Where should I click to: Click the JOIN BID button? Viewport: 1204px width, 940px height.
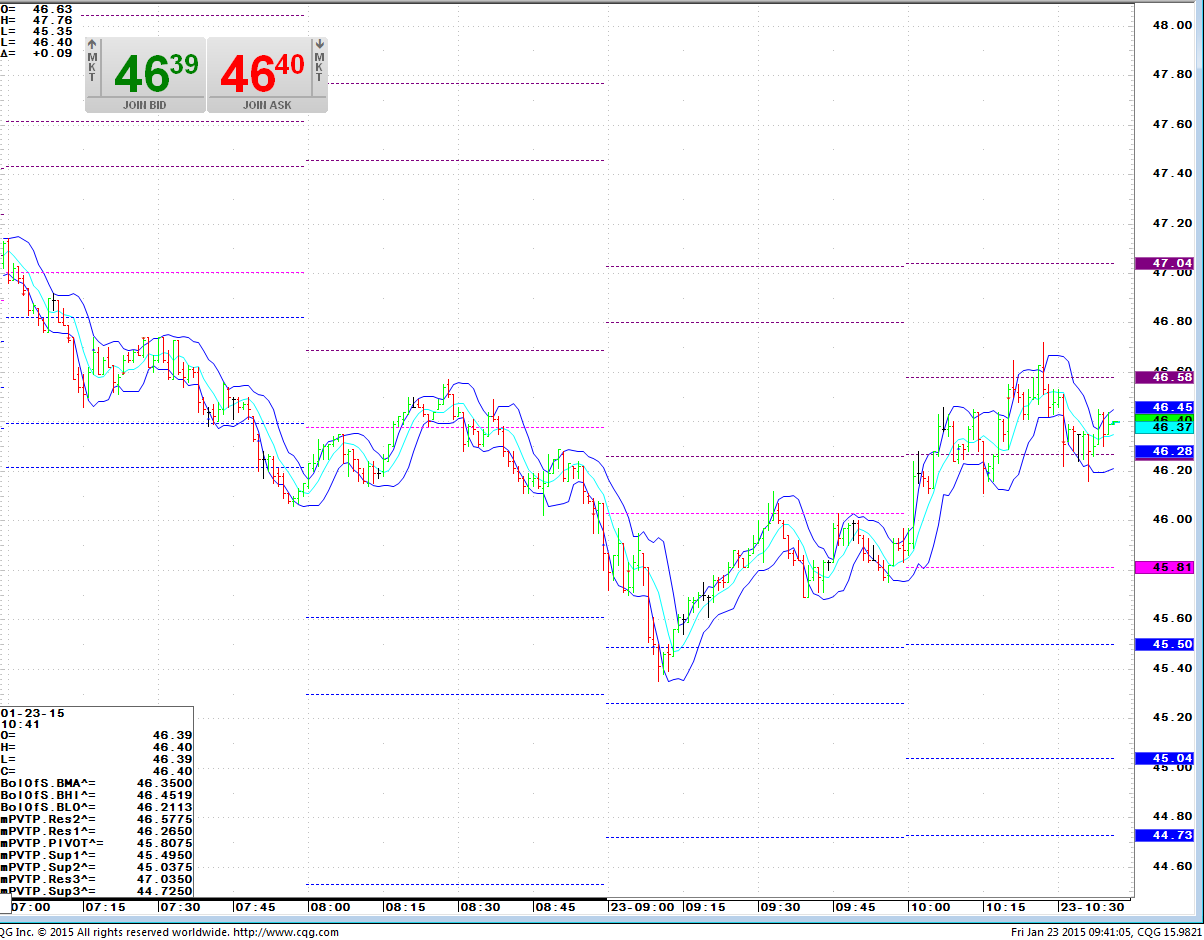[x=145, y=105]
